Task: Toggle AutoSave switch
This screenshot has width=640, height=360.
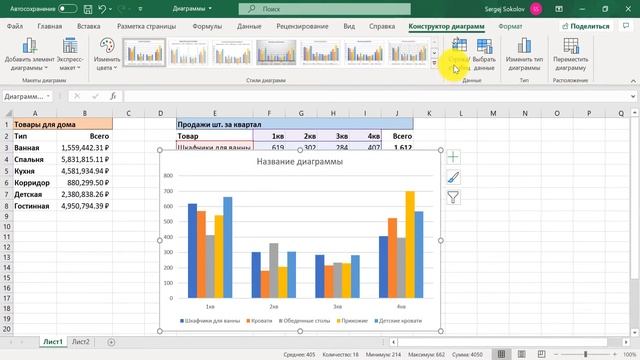Action: (67, 9)
